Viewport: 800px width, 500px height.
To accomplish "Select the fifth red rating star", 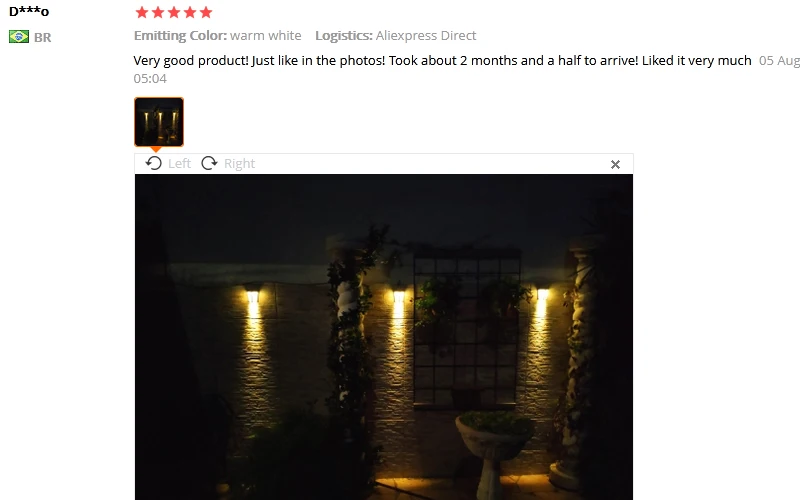I will point(206,12).
